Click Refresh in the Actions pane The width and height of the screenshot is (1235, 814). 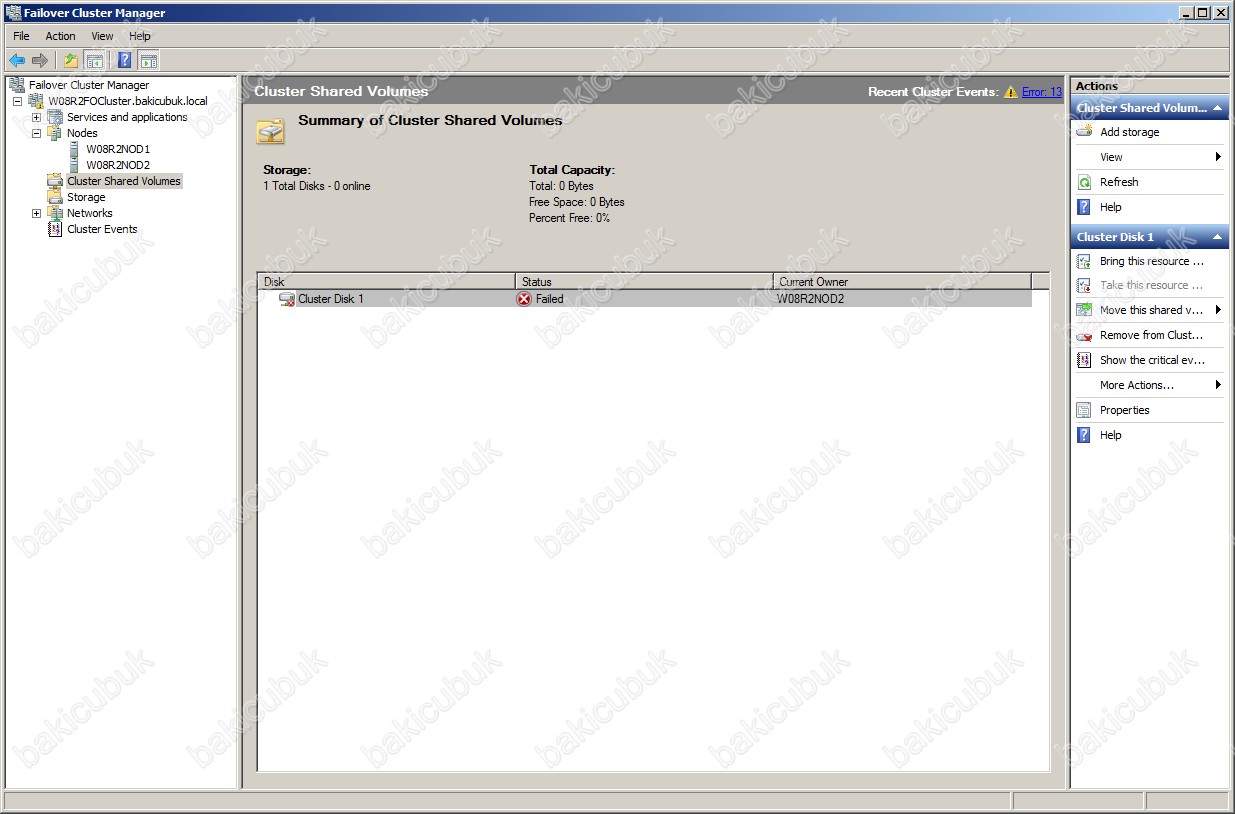[1119, 182]
